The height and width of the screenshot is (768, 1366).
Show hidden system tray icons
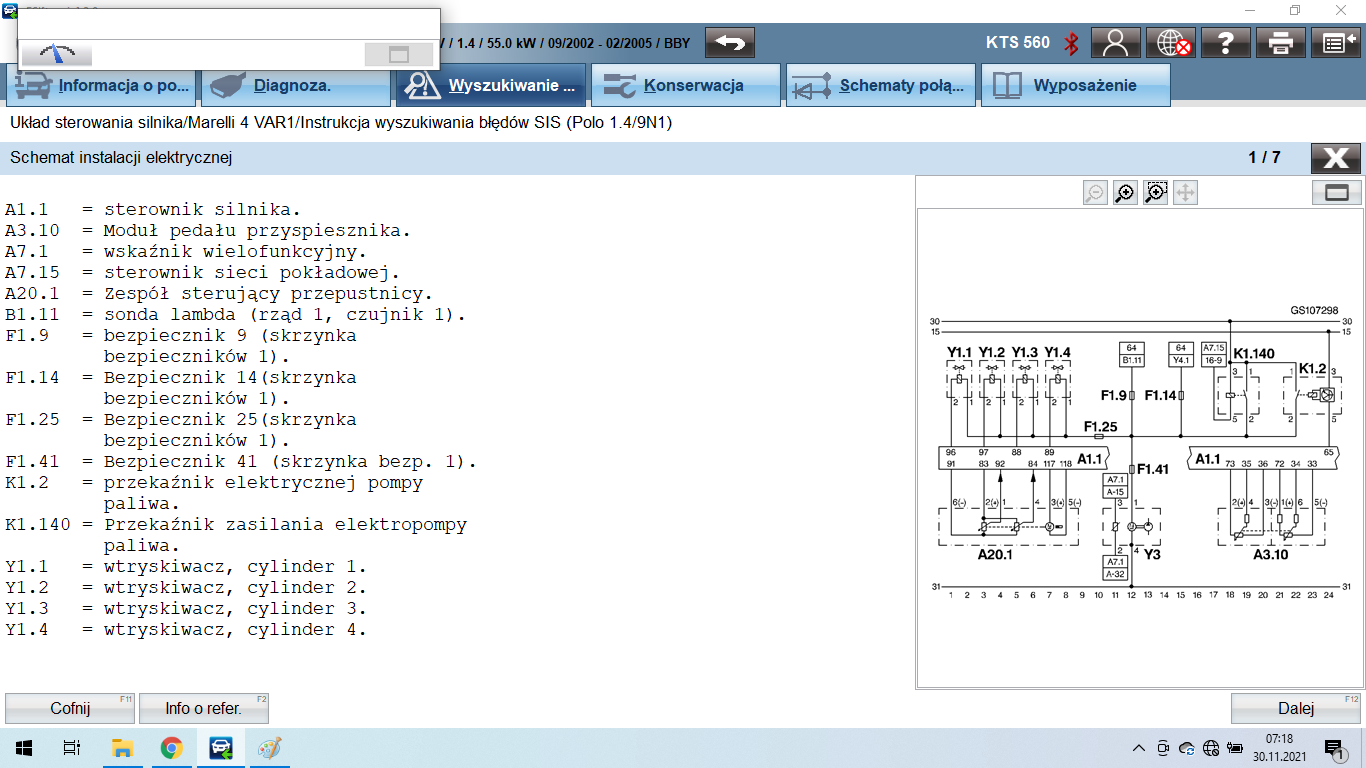1138,748
